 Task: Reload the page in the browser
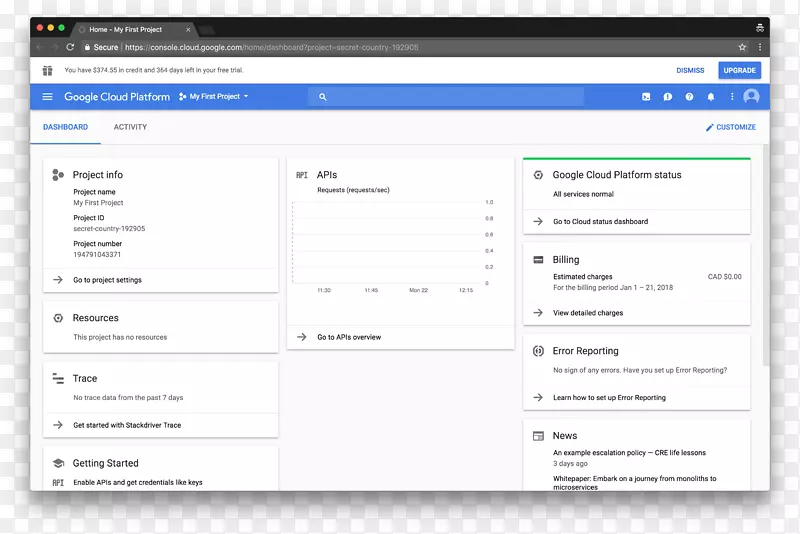70,47
